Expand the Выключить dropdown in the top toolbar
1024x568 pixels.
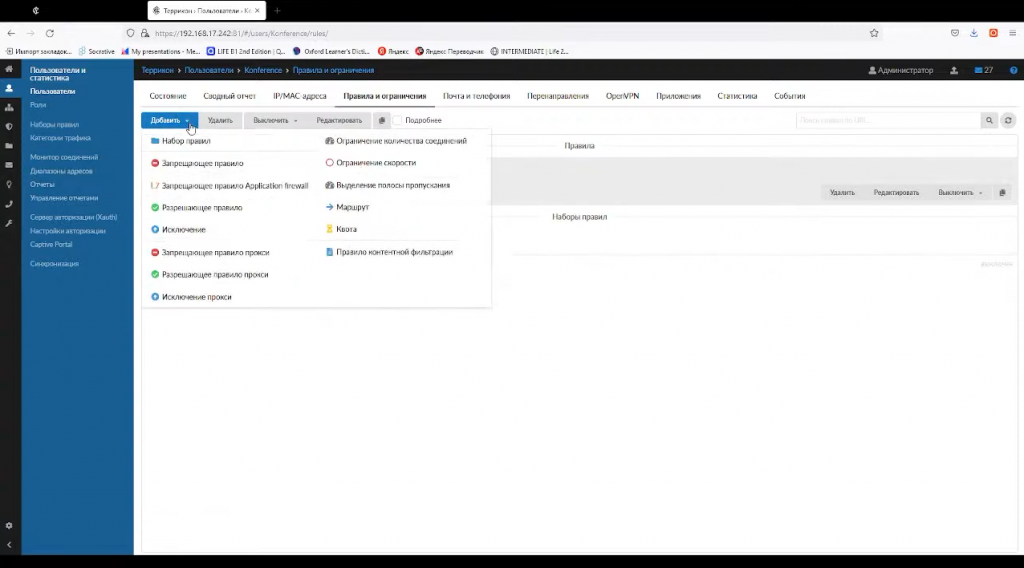point(275,120)
